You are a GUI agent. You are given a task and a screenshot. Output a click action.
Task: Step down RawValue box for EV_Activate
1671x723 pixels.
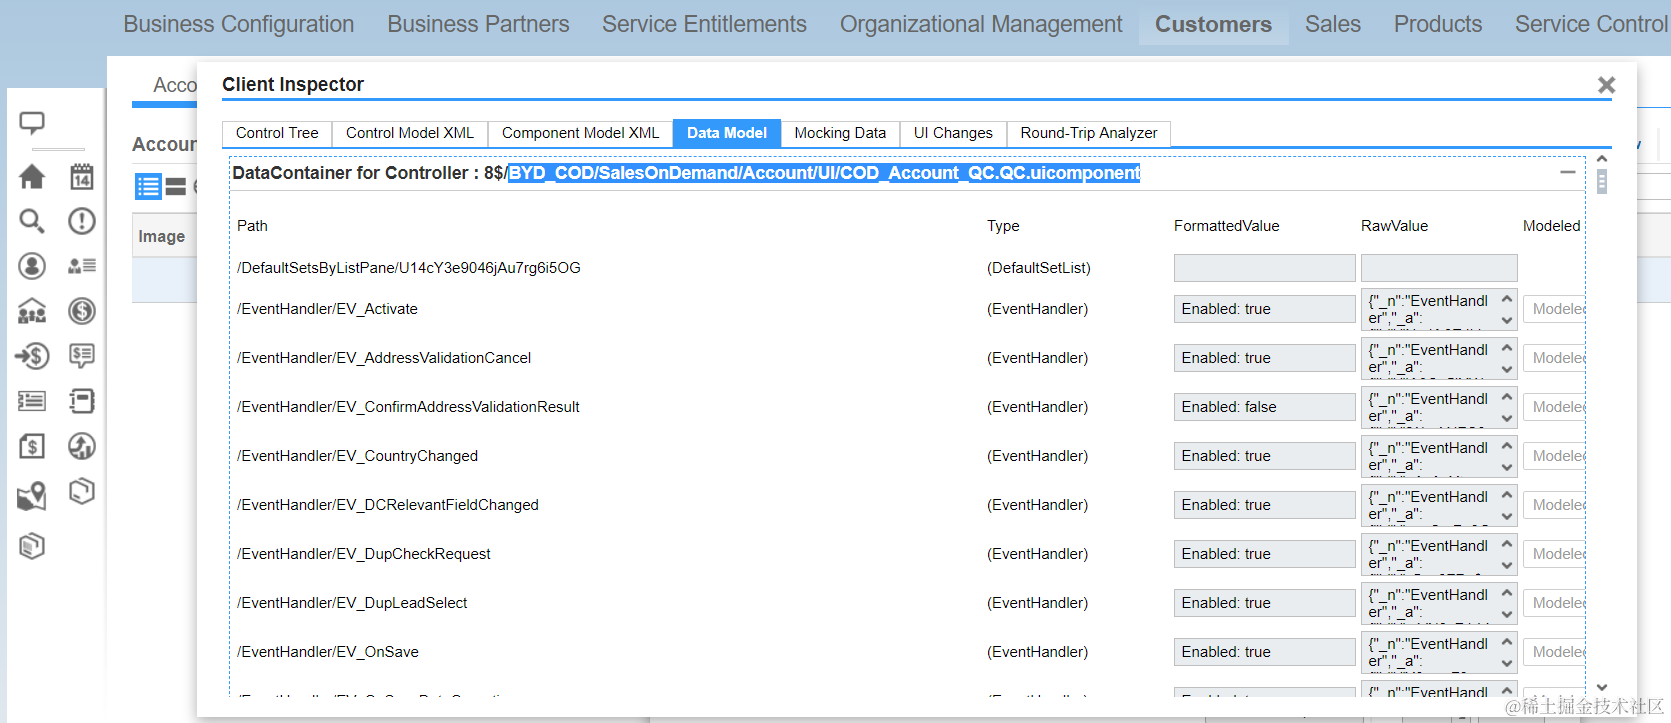(x=1507, y=321)
